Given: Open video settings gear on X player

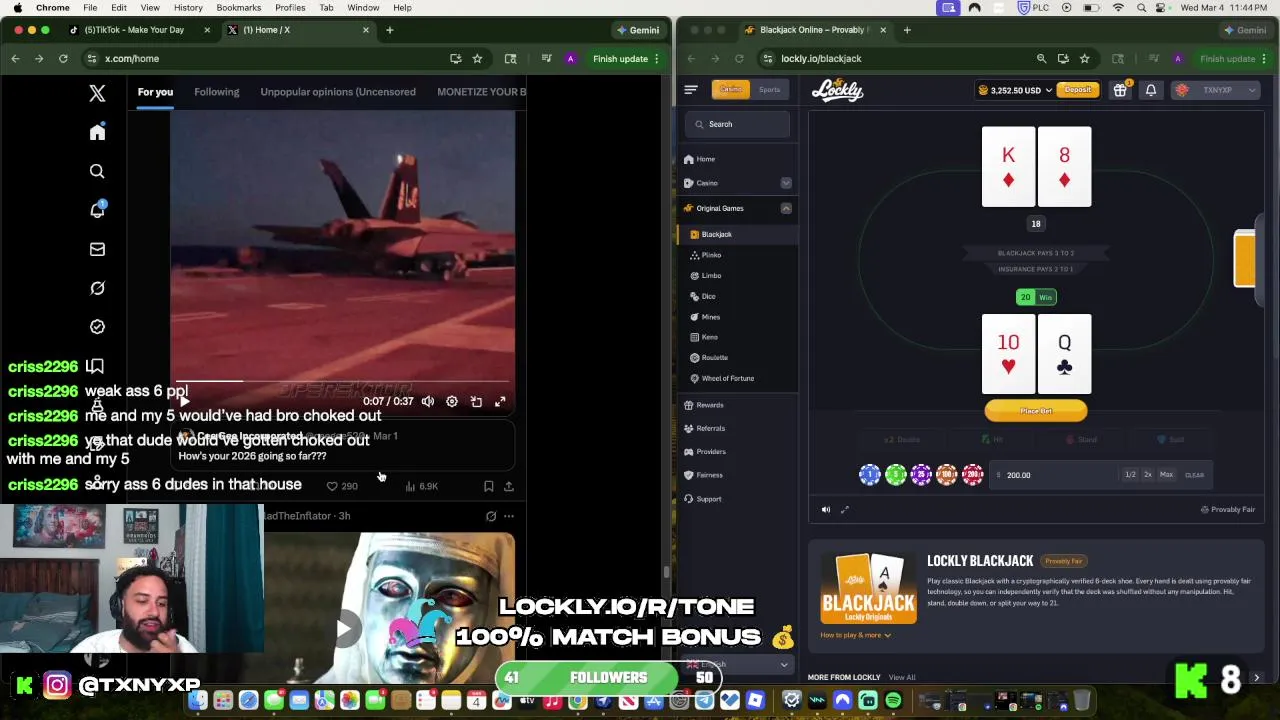Looking at the screenshot, I should coord(452,401).
